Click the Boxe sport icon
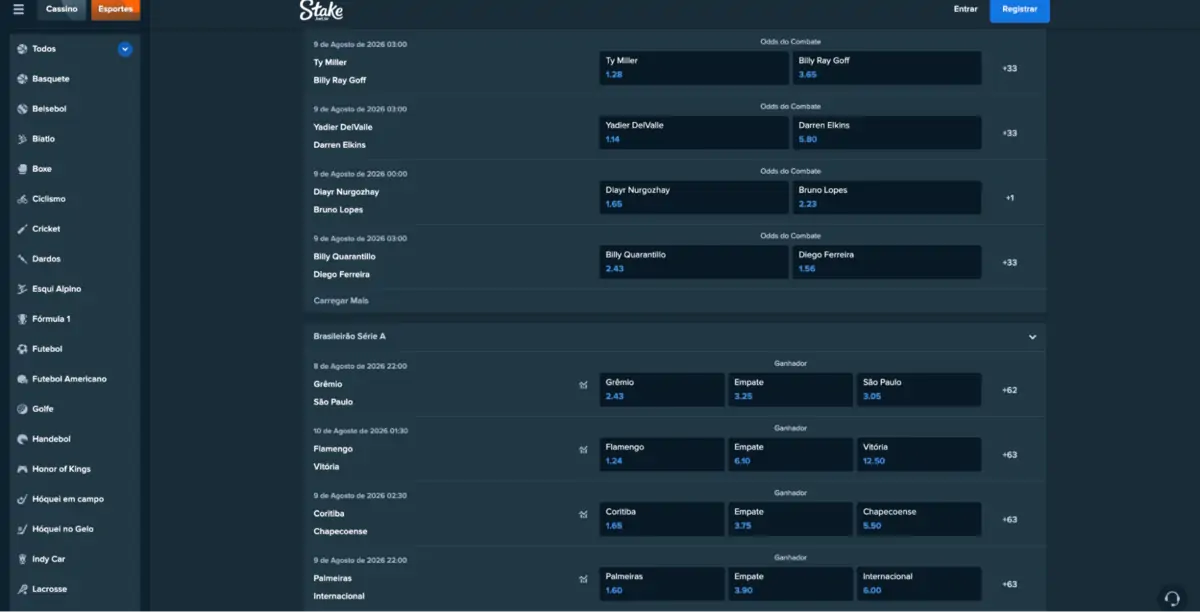Screen dimensions: 1200x612 point(22,169)
